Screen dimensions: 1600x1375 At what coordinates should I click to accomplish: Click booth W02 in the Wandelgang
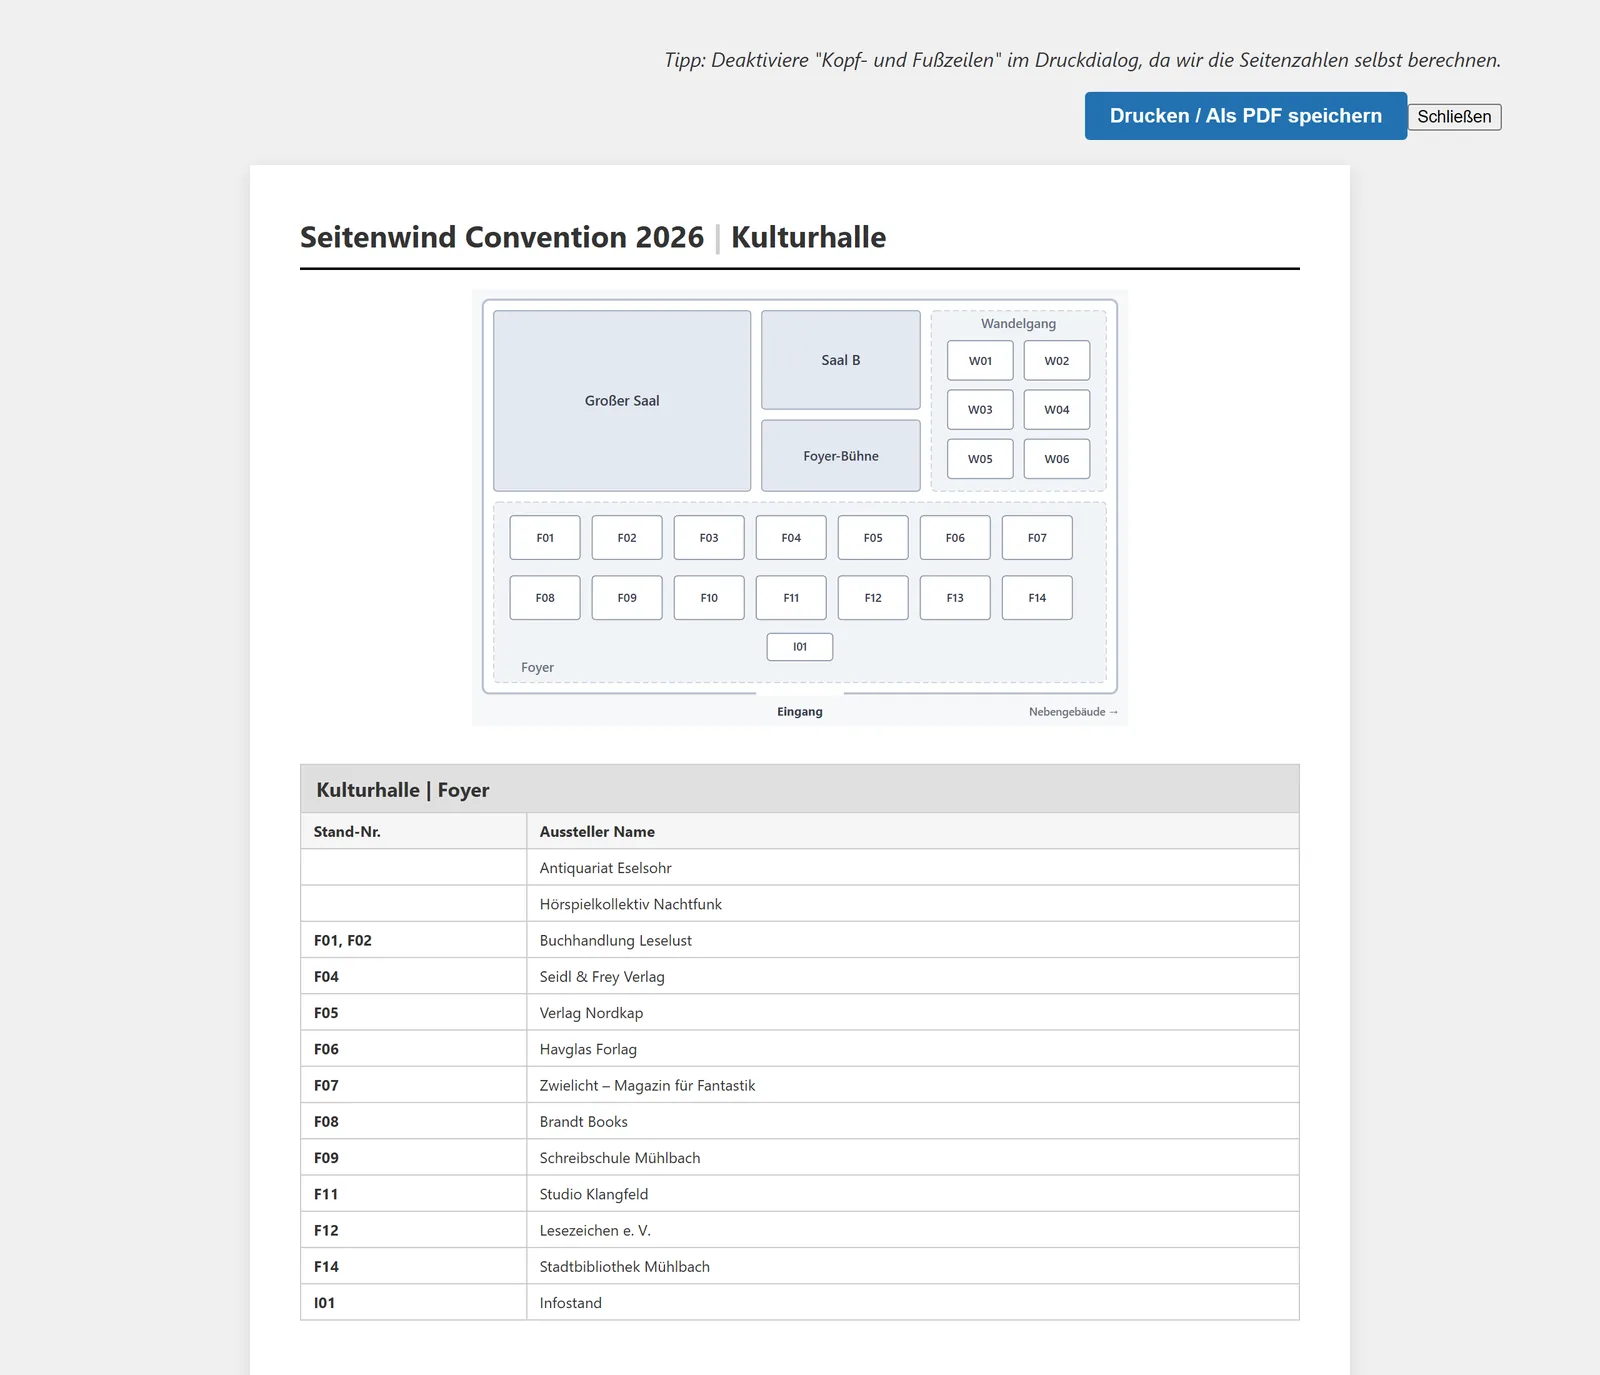point(1057,361)
